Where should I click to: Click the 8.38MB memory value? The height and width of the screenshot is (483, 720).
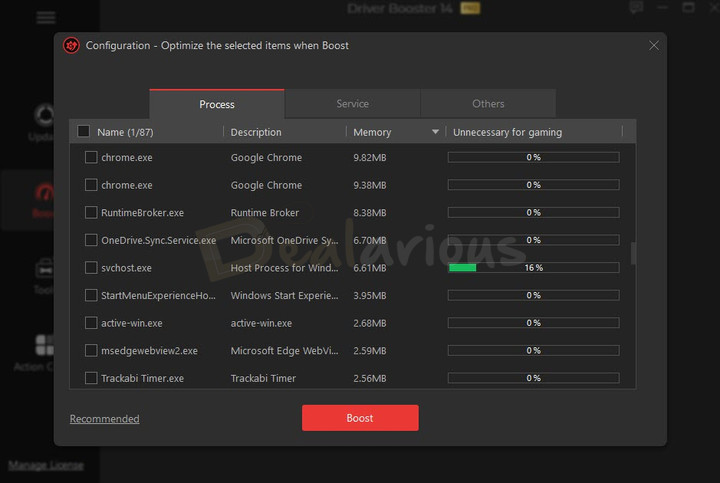(x=370, y=213)
